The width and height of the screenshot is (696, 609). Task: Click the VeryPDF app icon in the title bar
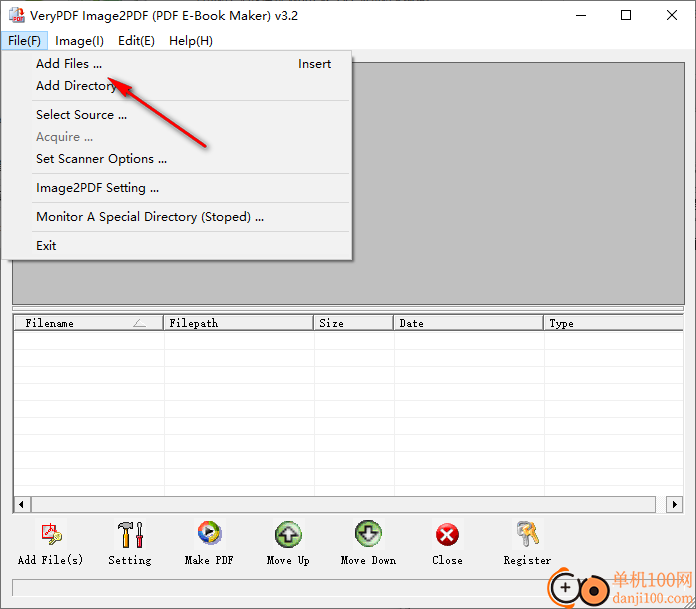(x=16, y=15)
